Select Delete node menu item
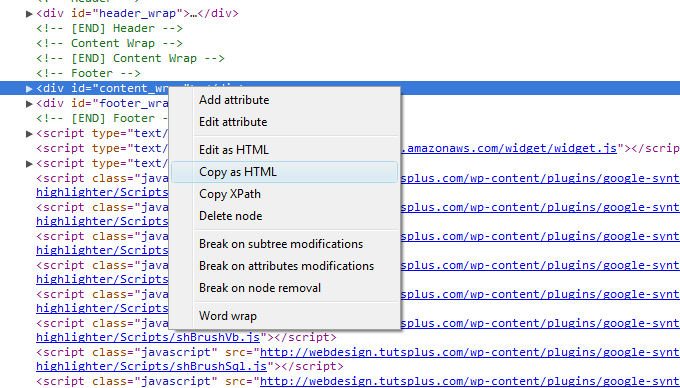 coord(230,216)
